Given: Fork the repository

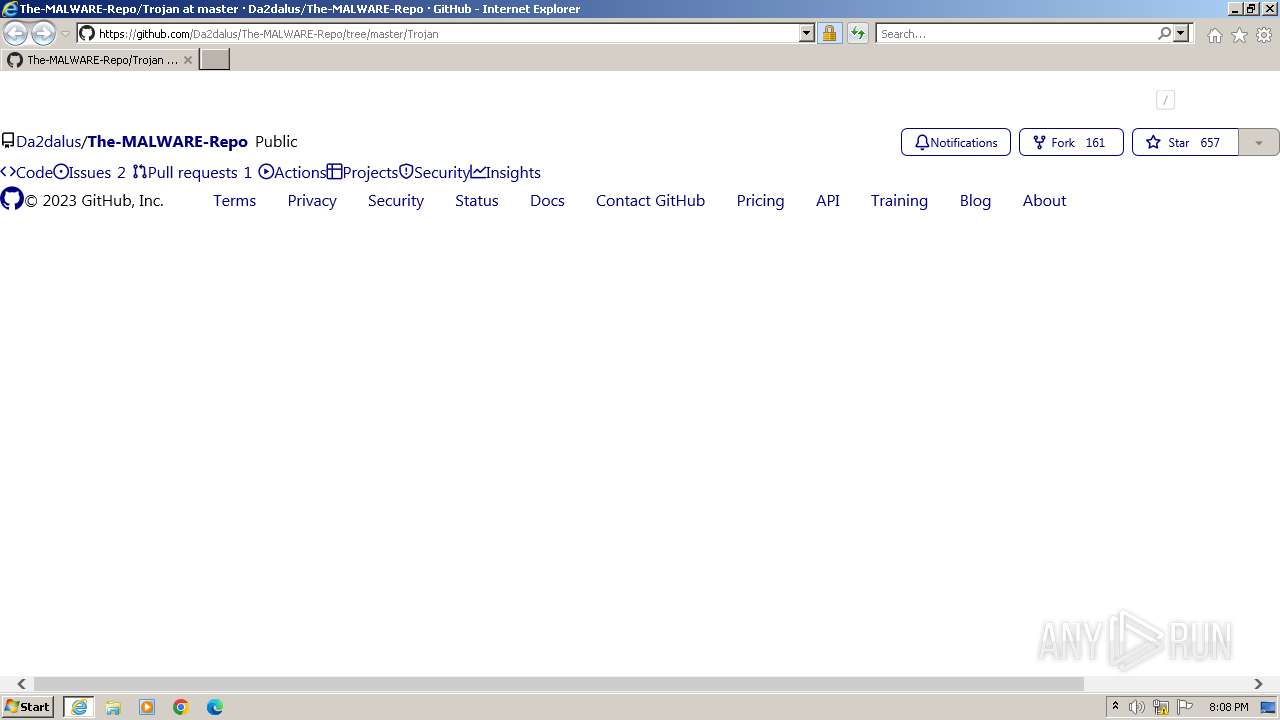Looking at the screenshot, I should [x=1071, y=142].
